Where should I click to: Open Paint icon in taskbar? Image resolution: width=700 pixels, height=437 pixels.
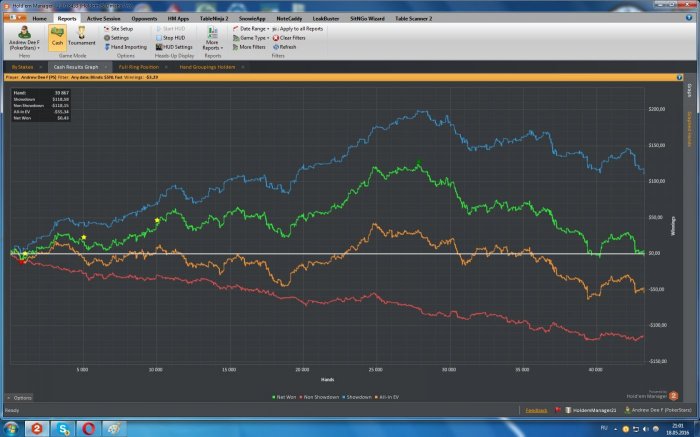(114, 429)
